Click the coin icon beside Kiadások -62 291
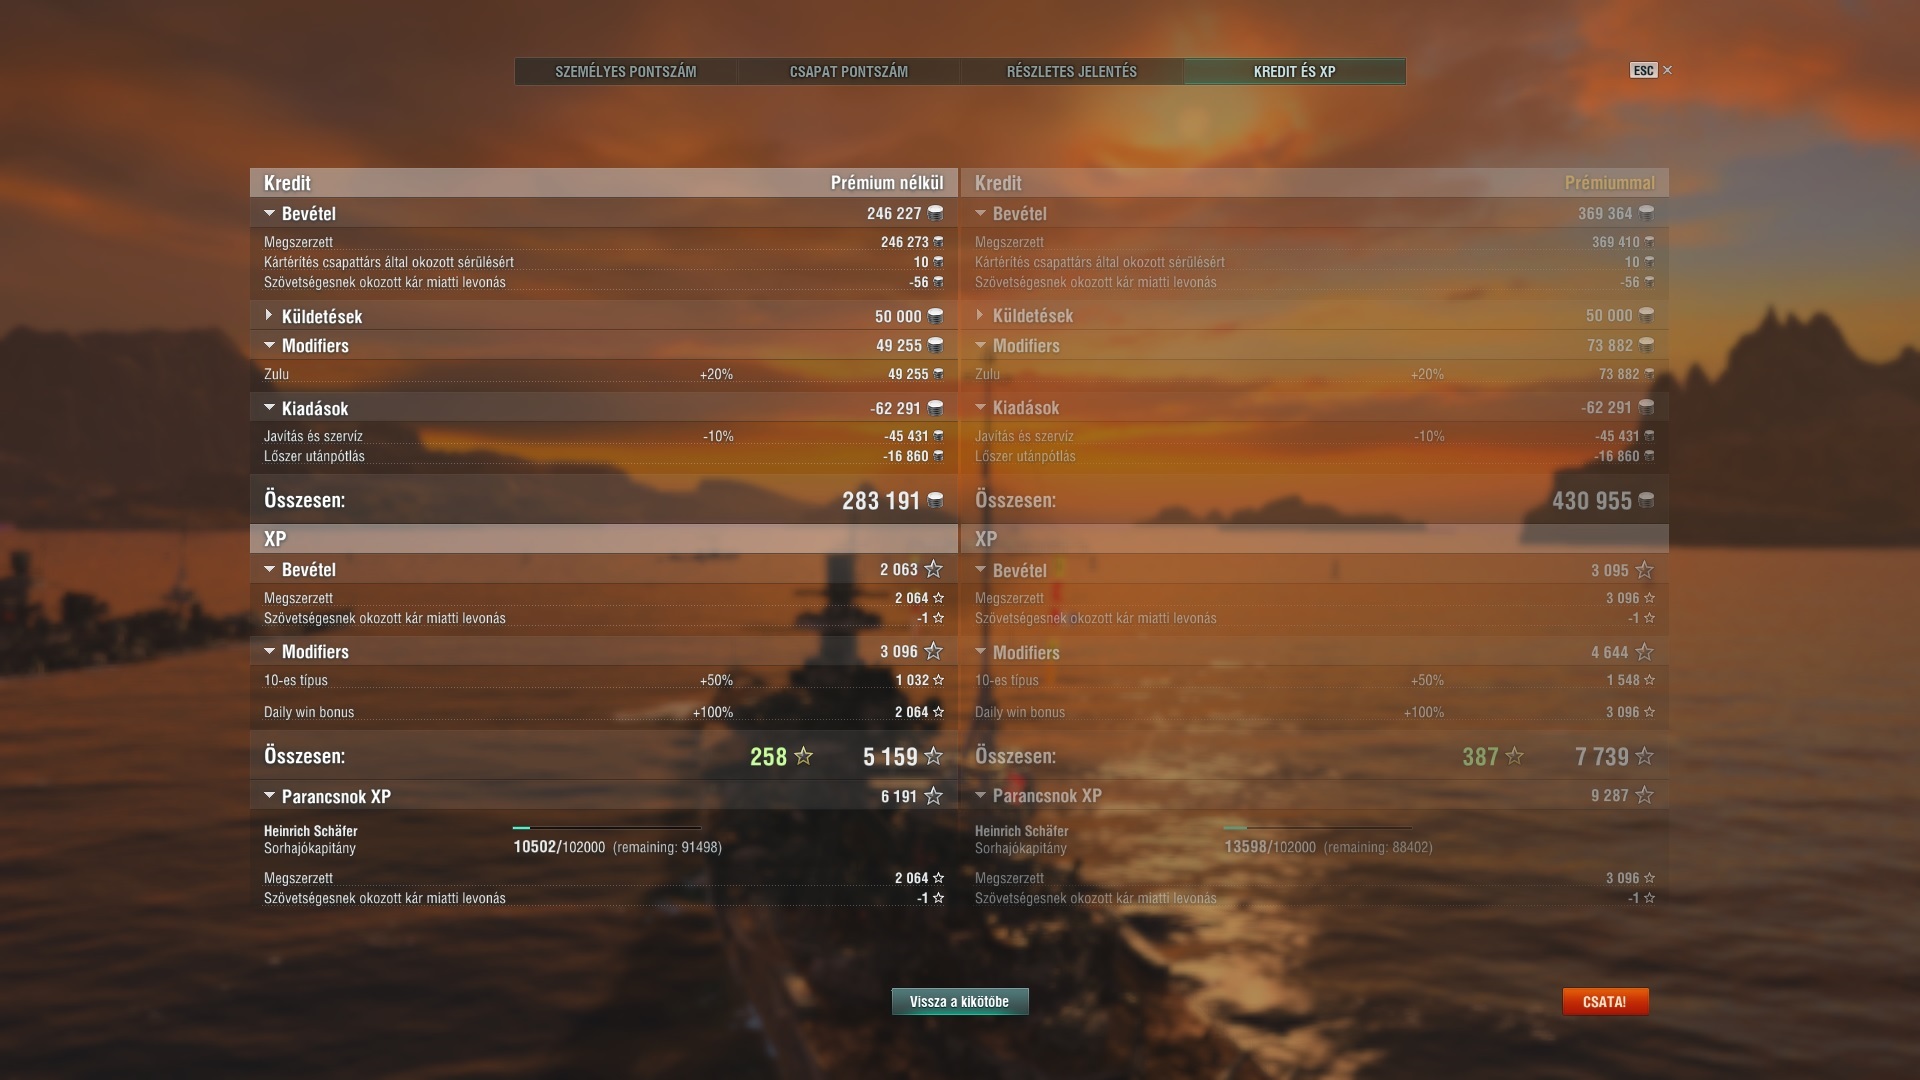1920x1080 pixels. (x=935, y=408)
